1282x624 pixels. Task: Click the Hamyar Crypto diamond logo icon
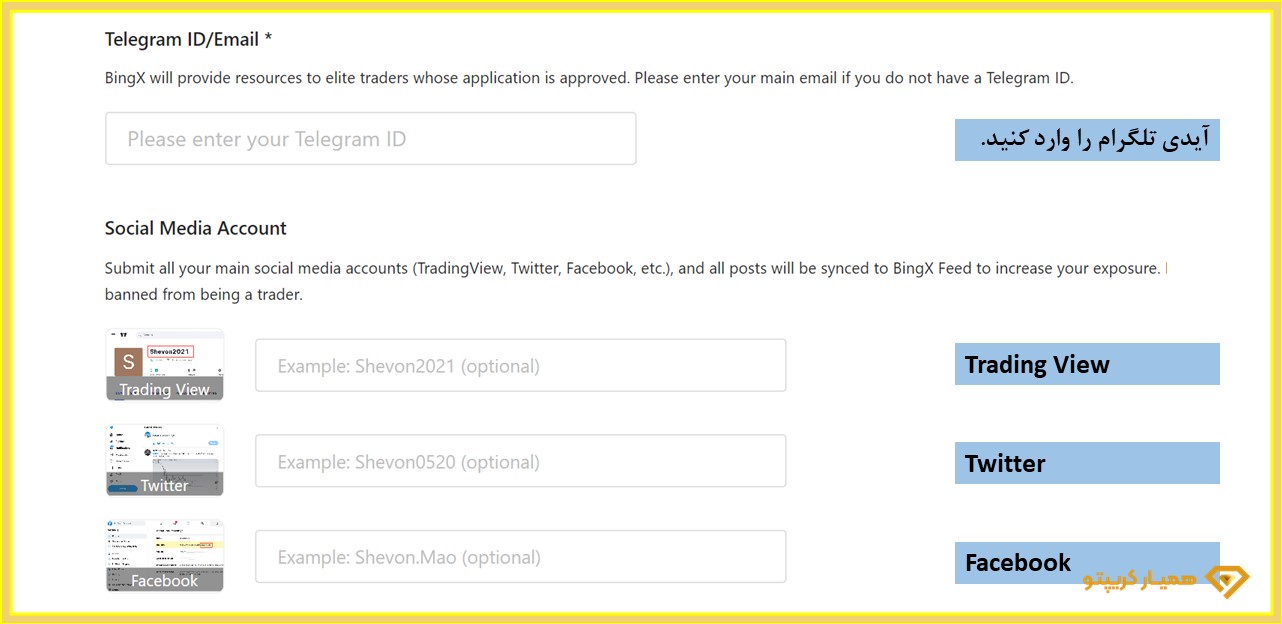(1228, 581)
